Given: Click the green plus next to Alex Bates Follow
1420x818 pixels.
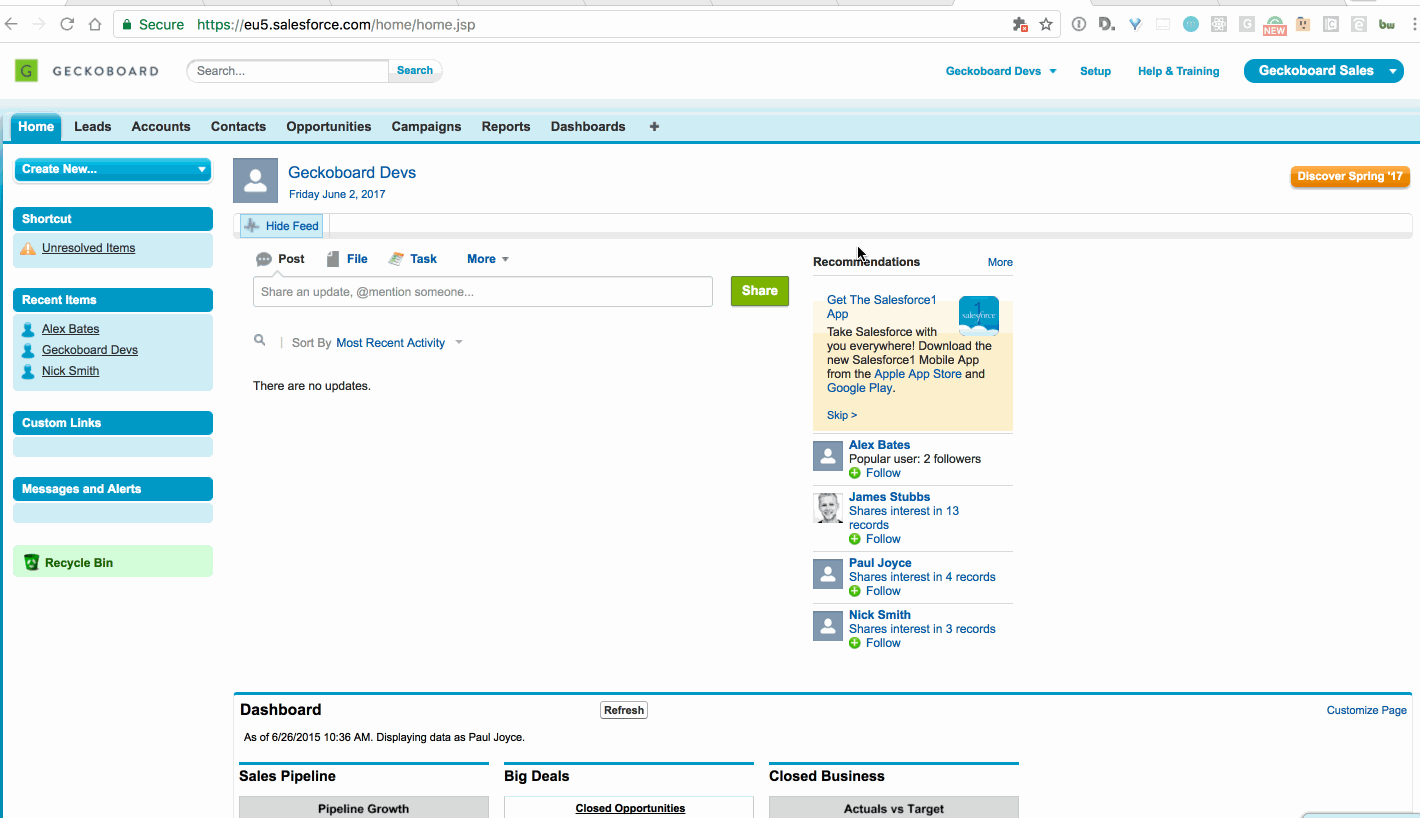Looking at the screenshot, I should [855, 473].
